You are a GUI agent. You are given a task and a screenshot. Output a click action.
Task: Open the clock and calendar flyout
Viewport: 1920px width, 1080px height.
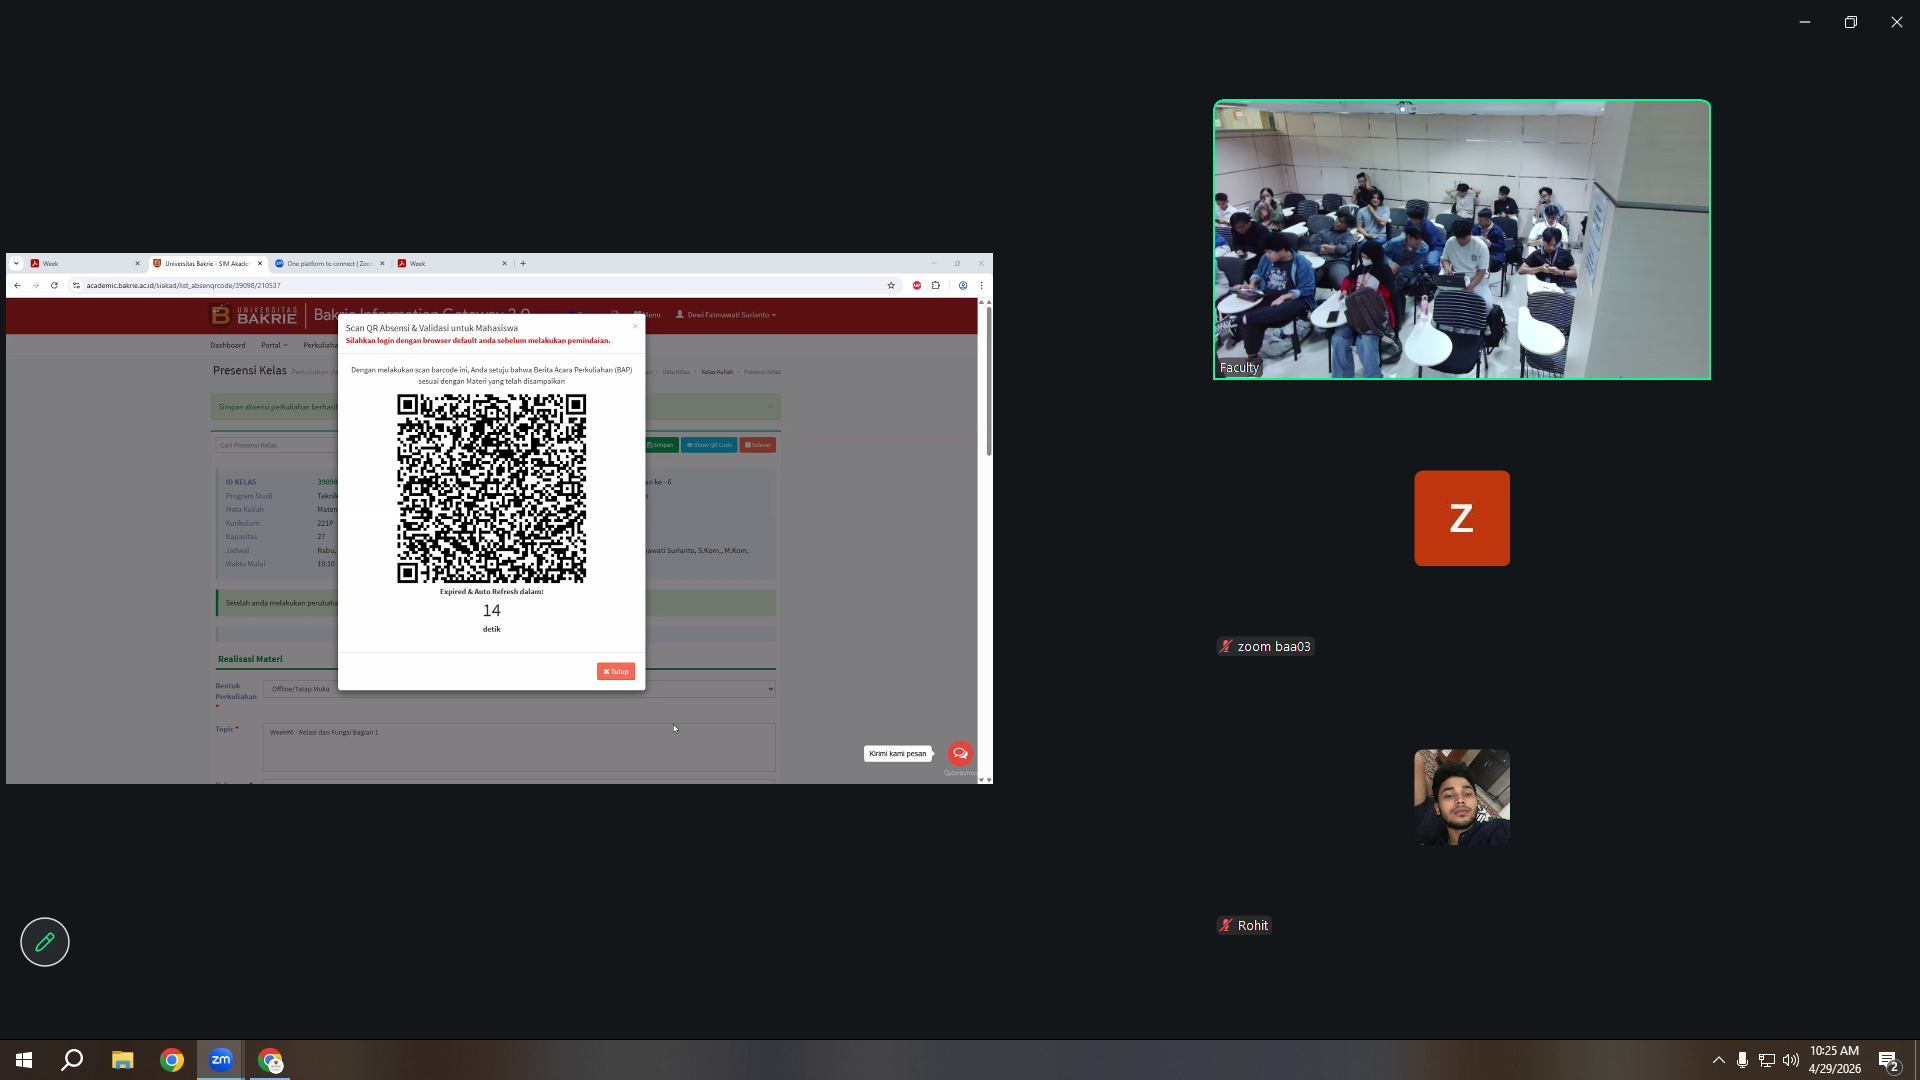click(x=1835, y=1060)
